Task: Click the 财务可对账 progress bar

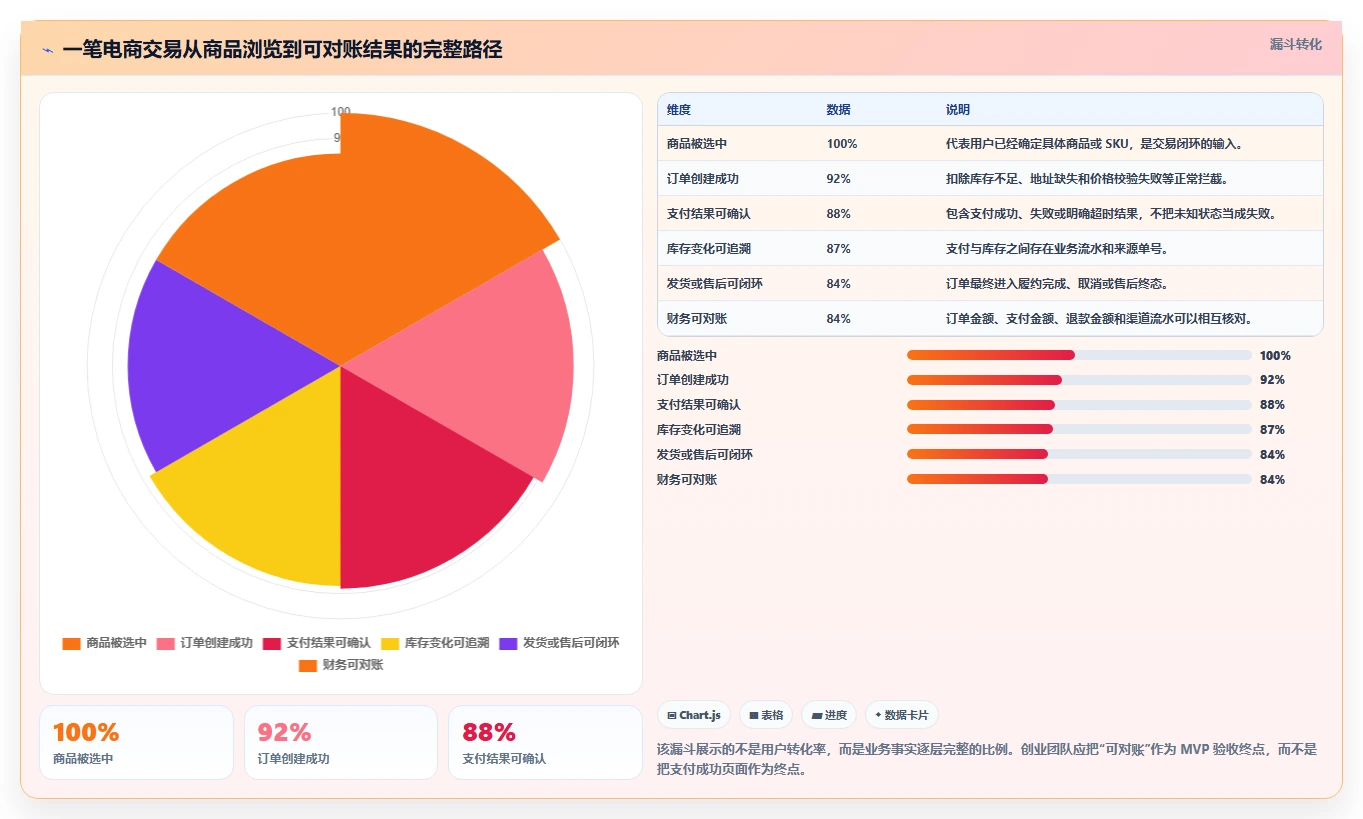Action: (1079, 479)
